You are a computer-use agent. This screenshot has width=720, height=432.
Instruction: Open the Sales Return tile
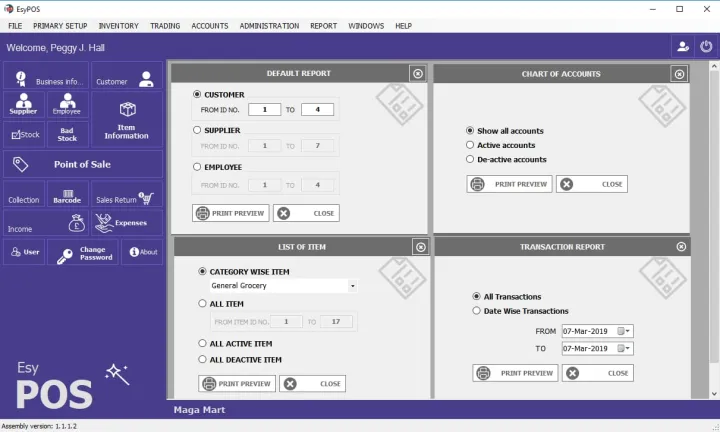[127, 194]
